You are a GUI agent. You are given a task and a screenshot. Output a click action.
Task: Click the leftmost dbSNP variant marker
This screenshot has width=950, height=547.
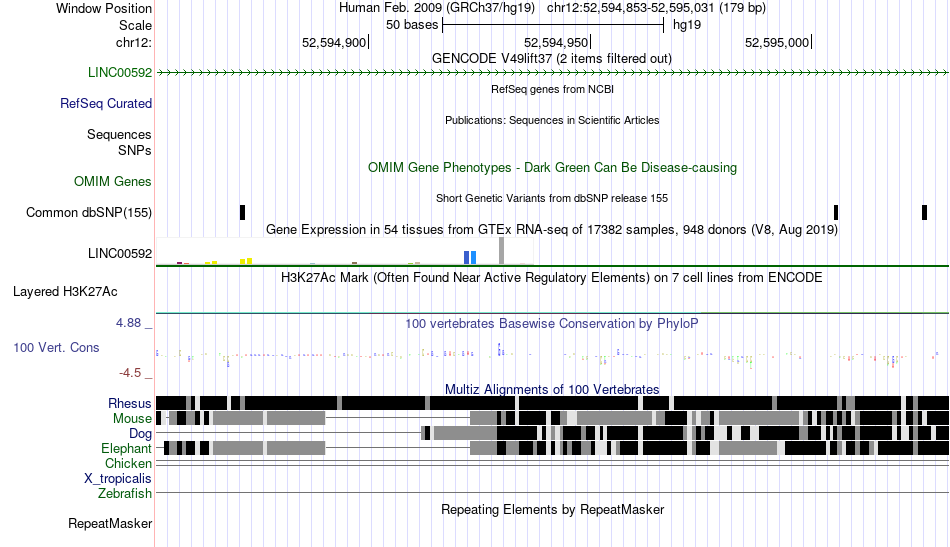tap(242, 213)
